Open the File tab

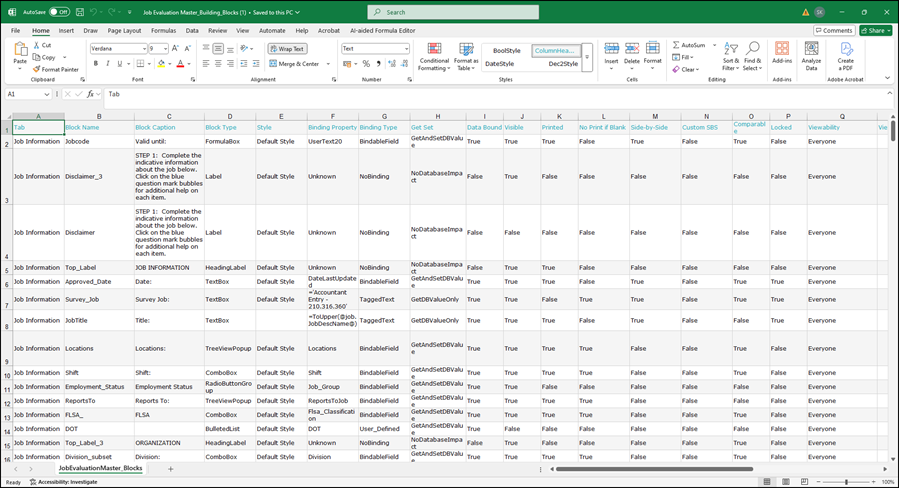coord(15,30)
